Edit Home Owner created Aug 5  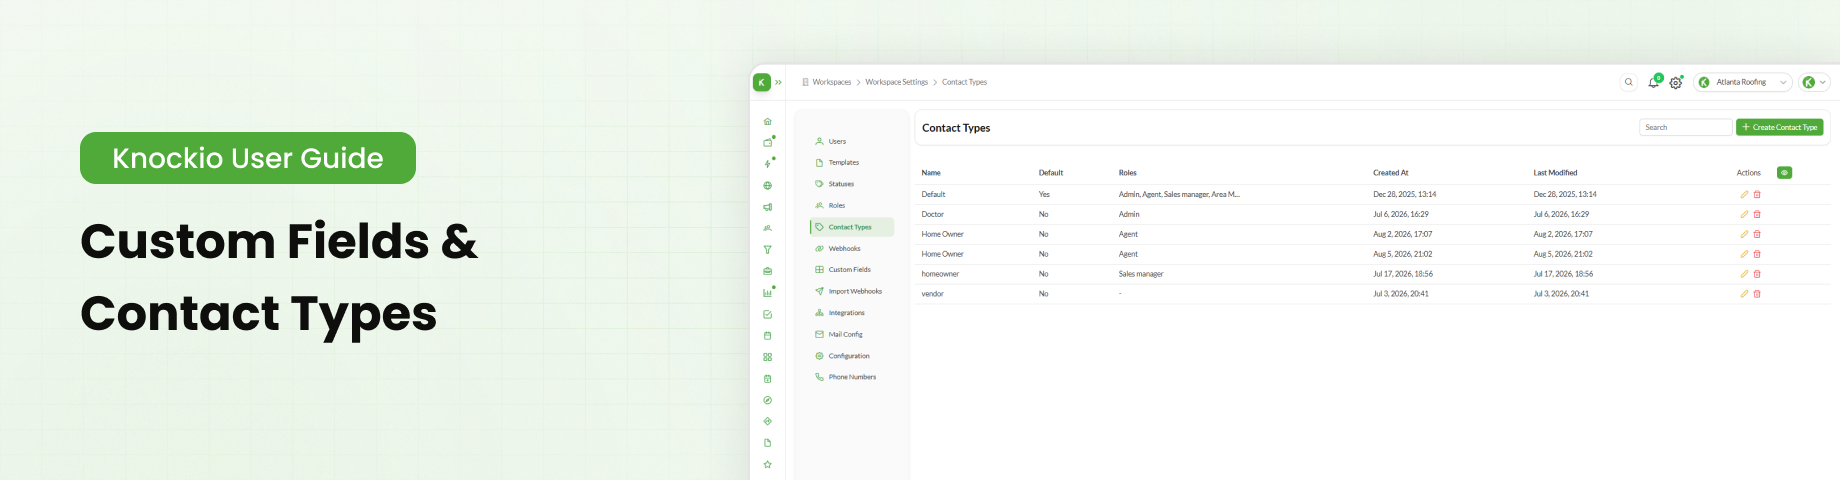1744,254
